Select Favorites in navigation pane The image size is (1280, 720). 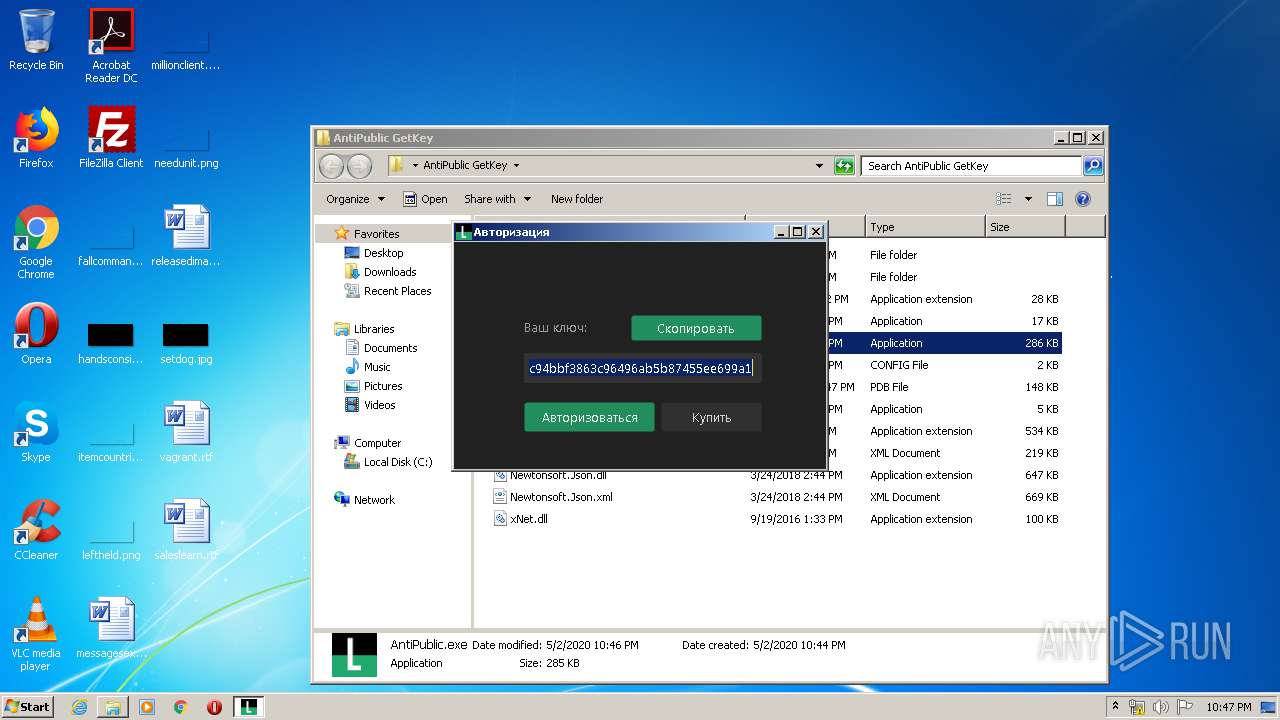coord(377,233)
